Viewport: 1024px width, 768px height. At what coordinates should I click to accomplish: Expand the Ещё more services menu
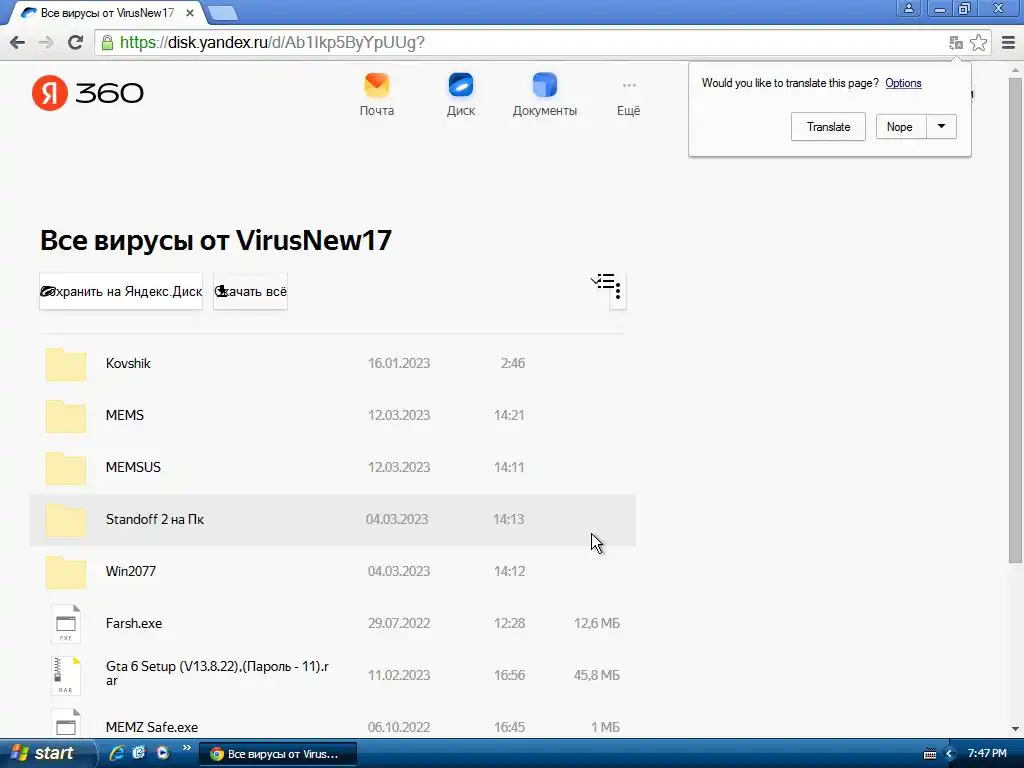tap(628, 95)
